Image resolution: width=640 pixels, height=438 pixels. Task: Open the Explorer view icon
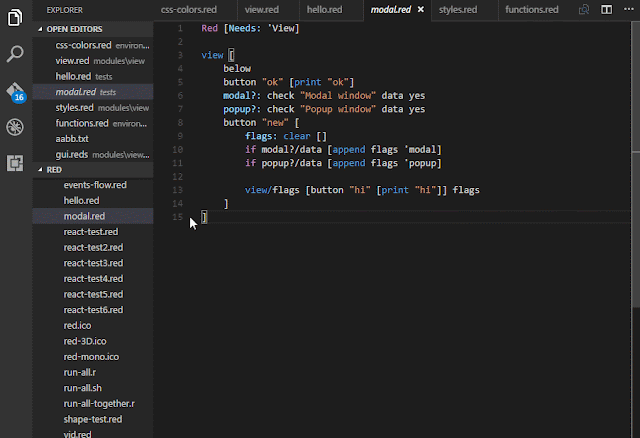tap(15, 18)
